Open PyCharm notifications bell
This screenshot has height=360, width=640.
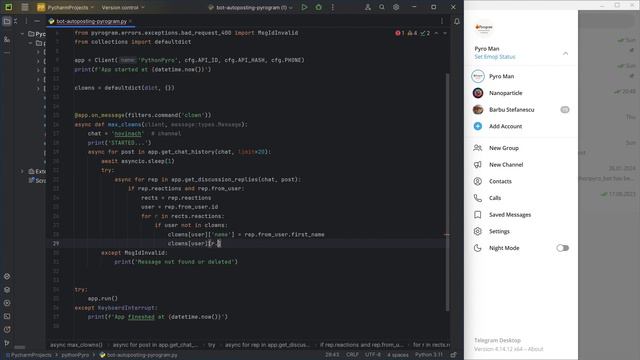click(457, 21)
